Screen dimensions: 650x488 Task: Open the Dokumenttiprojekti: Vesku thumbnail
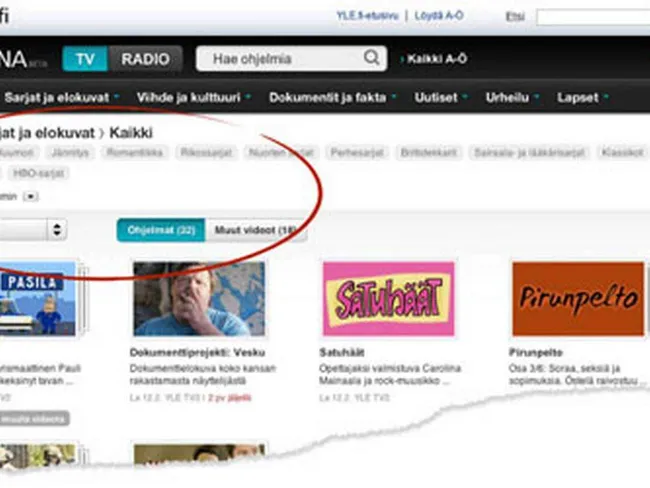(199, 299)
